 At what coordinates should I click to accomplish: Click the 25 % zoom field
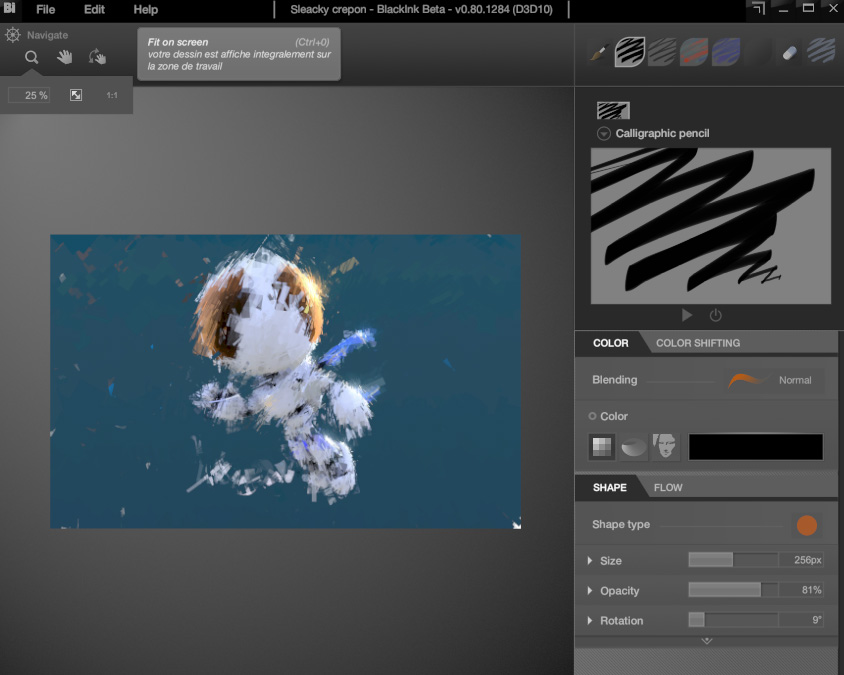[x=30, y=95]
